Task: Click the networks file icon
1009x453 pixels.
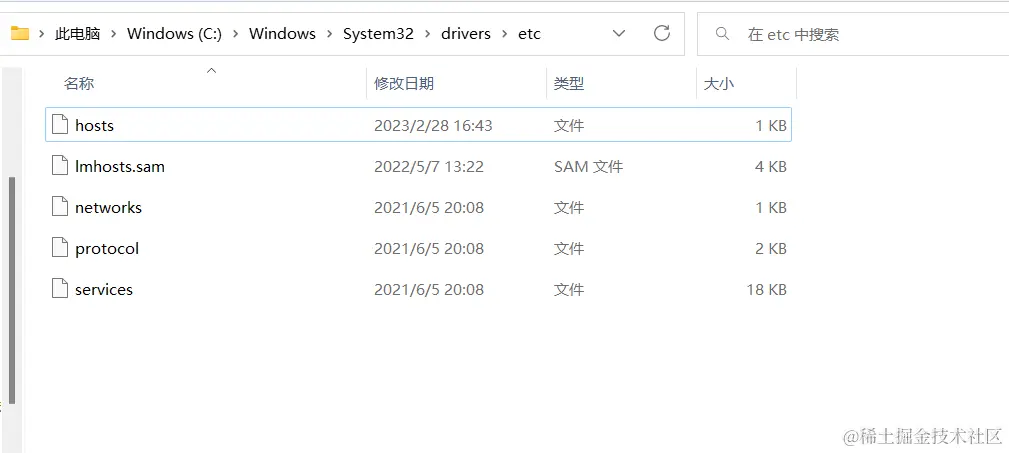Action: (60, 207)
